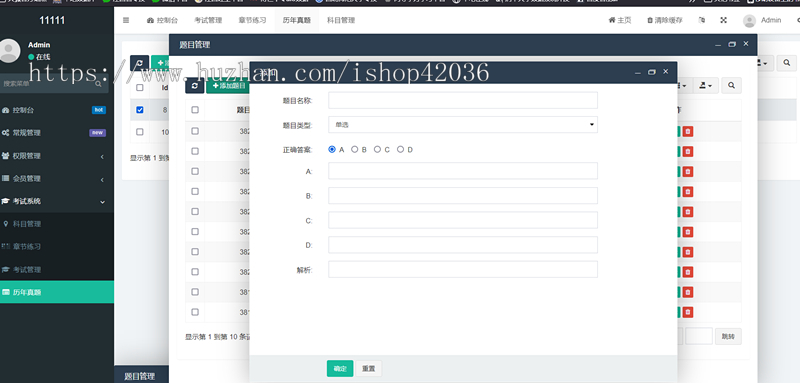This screenshot has height=383, width=800.
Task: Focus the 题目名称 input field
Action: click(463, 100)
